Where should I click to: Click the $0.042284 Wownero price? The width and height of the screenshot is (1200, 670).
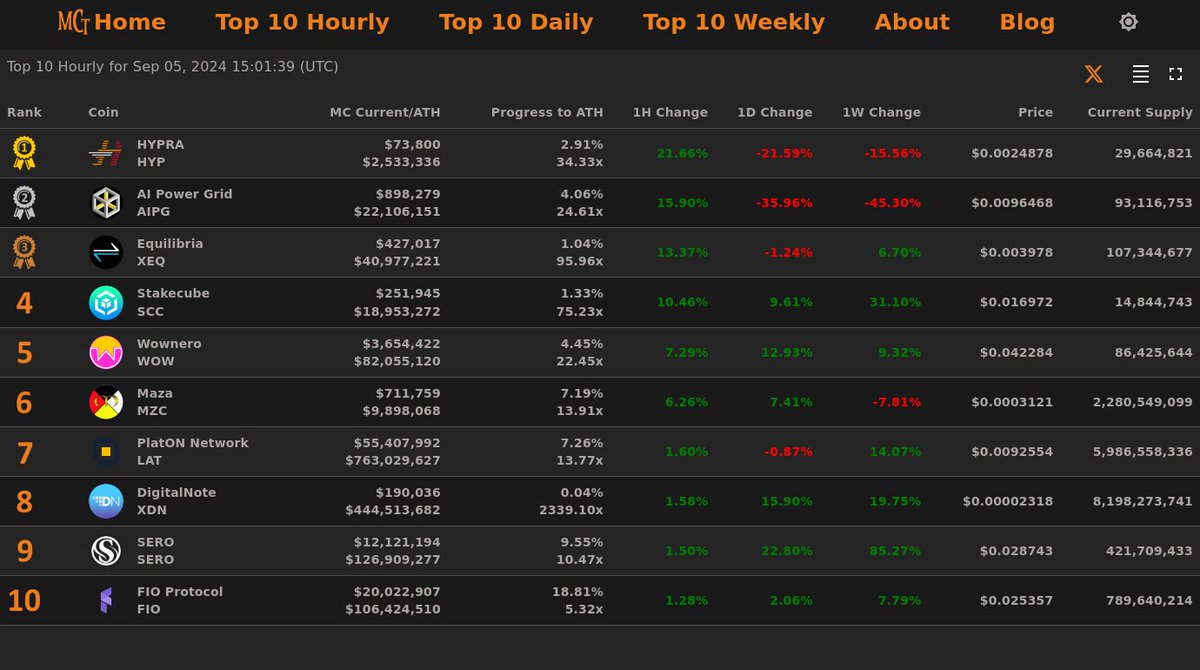[x=1016, y=352]
